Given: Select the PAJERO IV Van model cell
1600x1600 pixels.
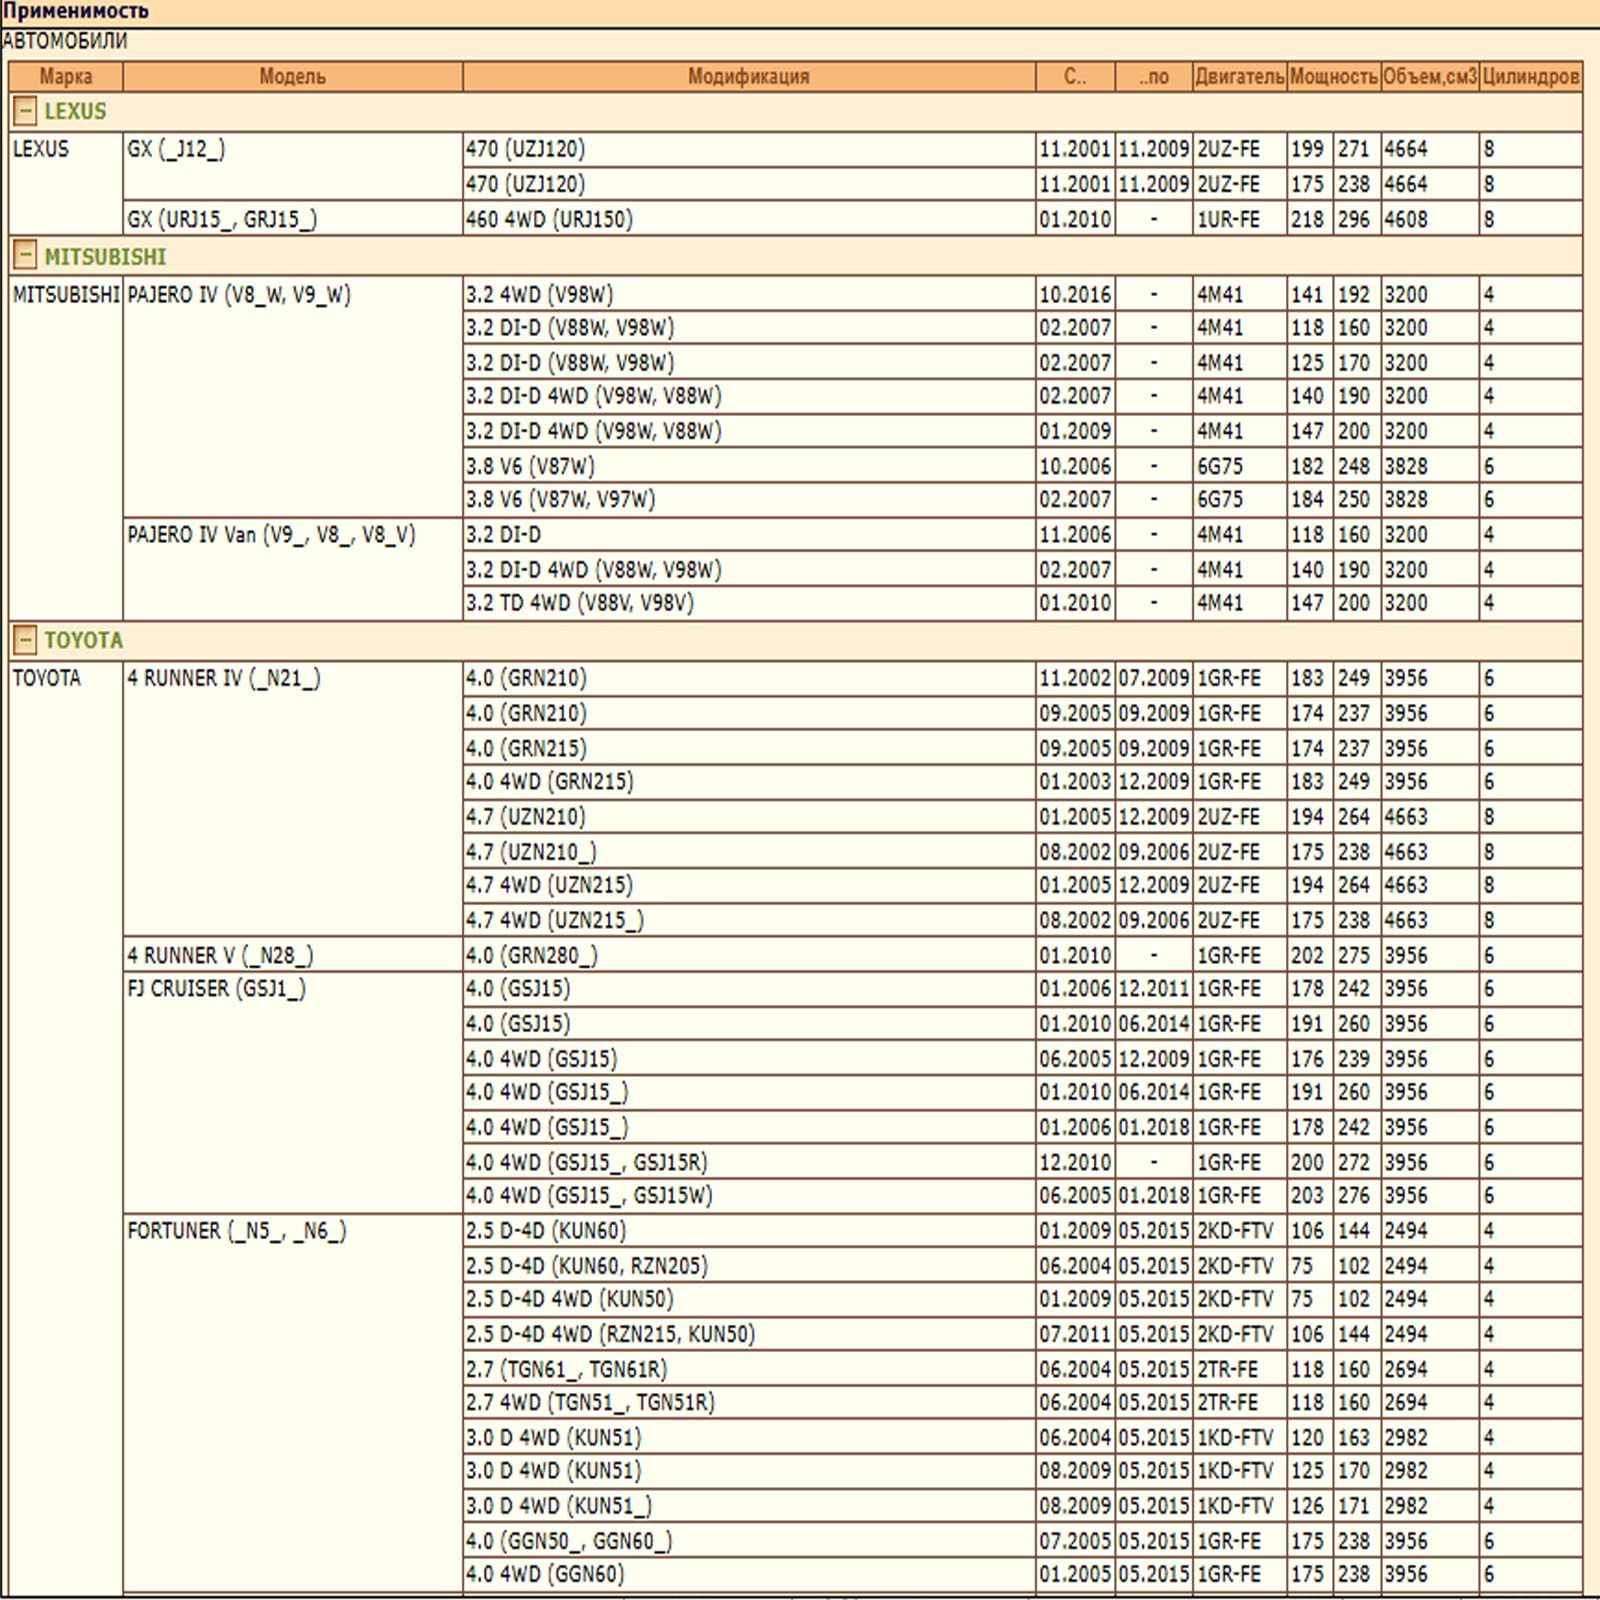Looking at the screenshot, I should click(x=271, y=535).
